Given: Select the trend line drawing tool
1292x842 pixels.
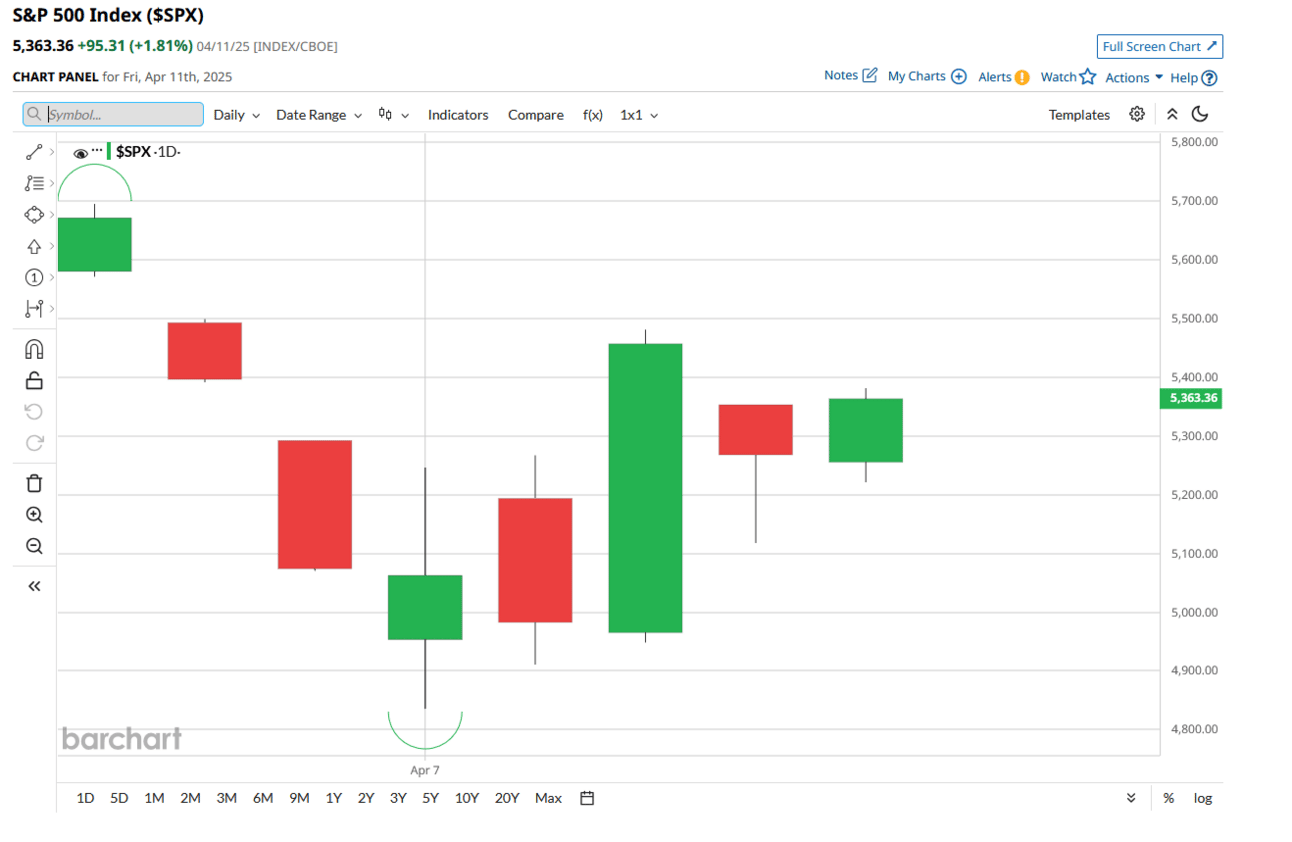Looking at the screenshot, I should point(34,152).
